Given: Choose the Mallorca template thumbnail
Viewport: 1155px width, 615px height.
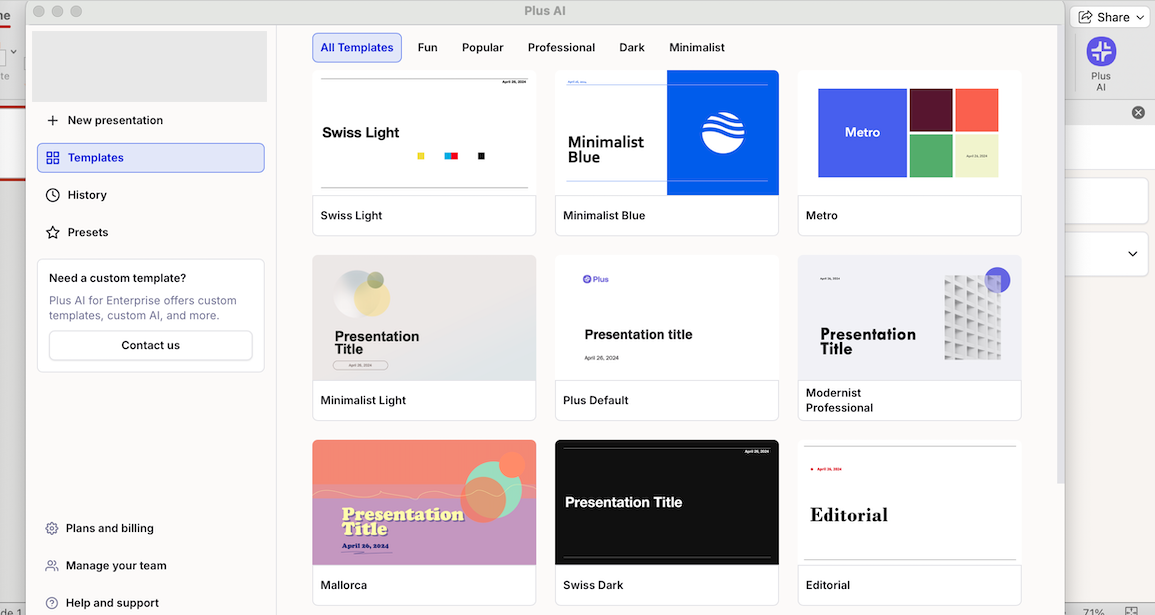Looking at the screenshot, I should (424, 502).
